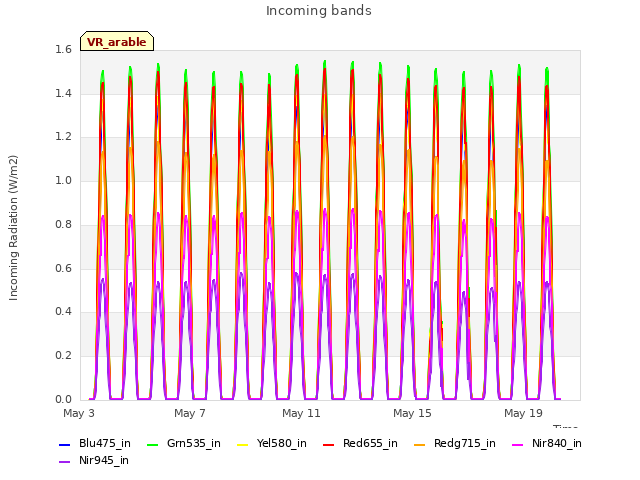Image resolution: width=640 pixels, height=480 pixels.
Task: Click the Blu475_in legend label
Action: pyautogui.click(x=104, y=443)
